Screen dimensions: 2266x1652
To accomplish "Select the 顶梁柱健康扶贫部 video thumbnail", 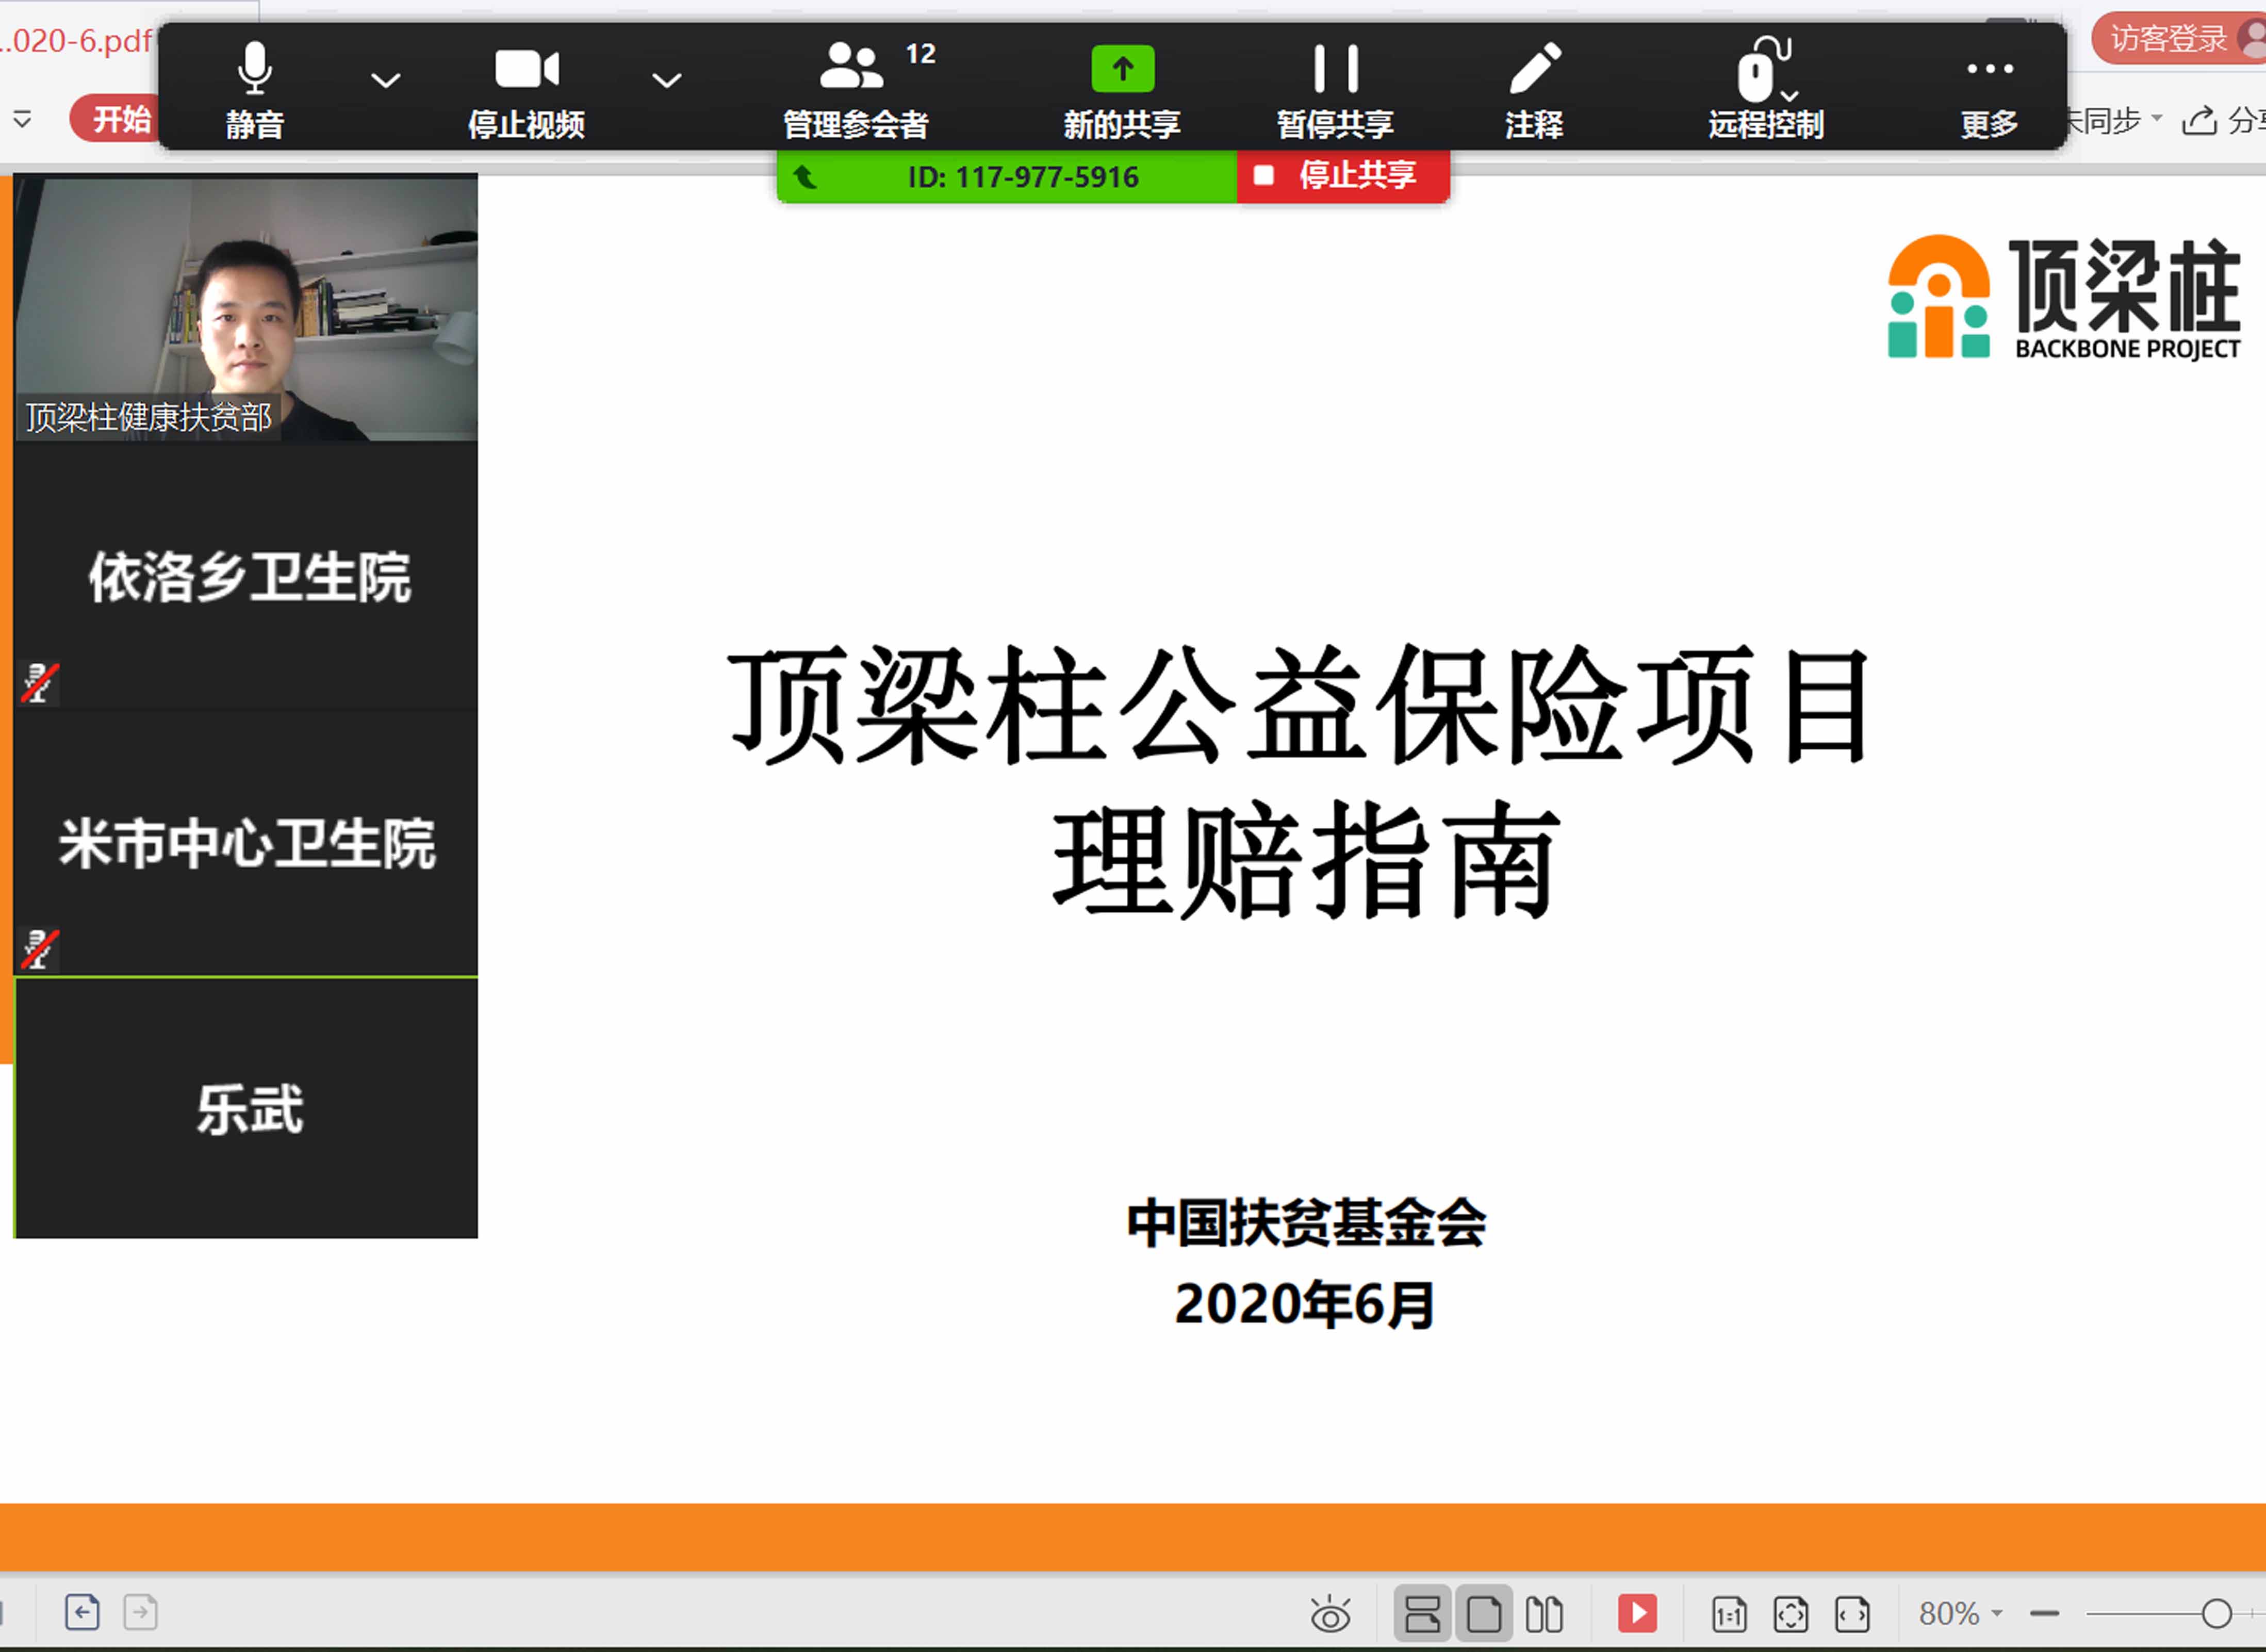I will [x=246, y=308].
